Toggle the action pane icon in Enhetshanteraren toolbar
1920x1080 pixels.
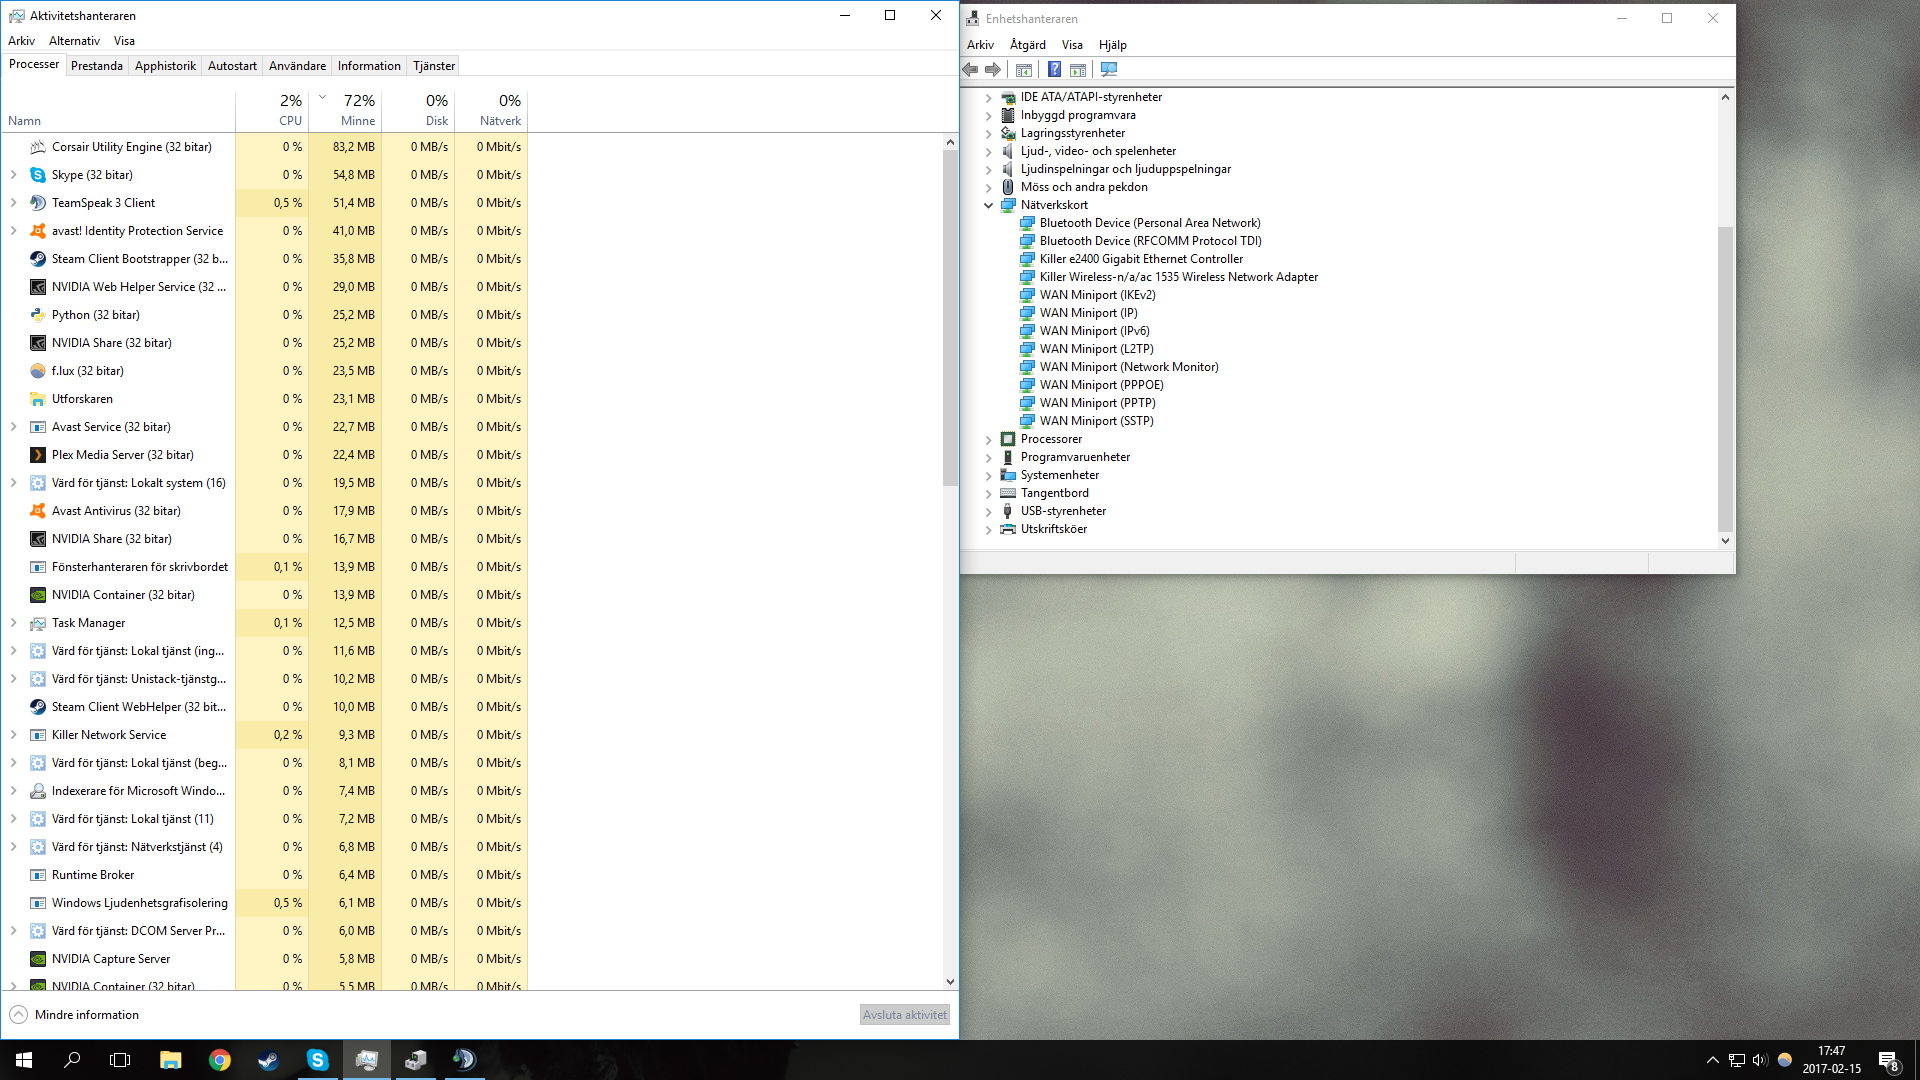point(1078,70)
